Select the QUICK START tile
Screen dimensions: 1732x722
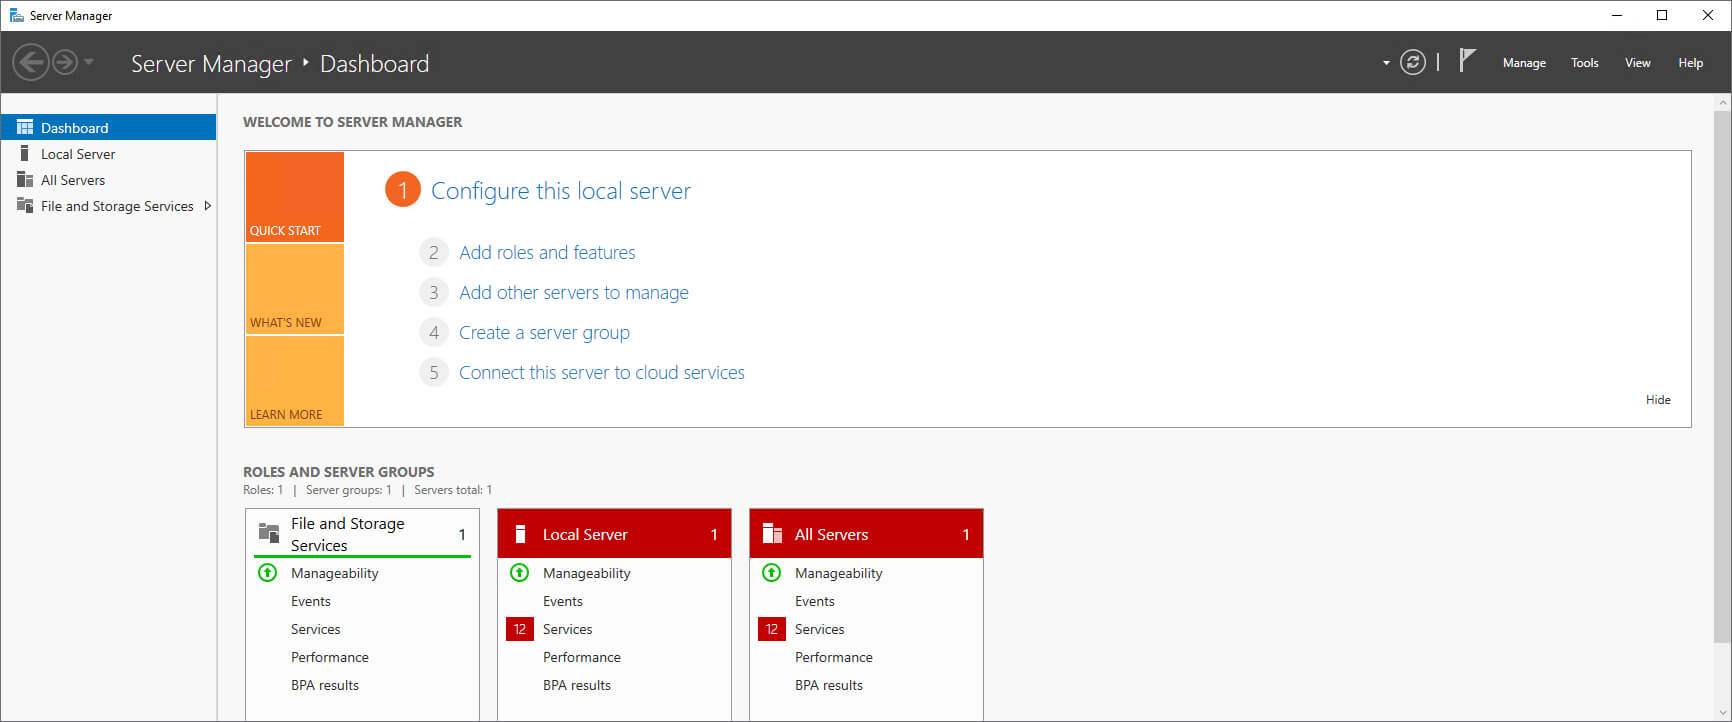[294, 196]
